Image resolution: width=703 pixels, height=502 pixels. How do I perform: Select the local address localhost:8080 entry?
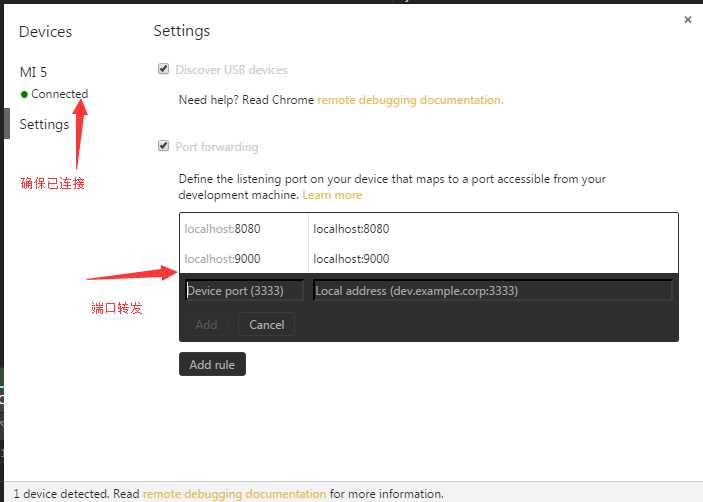tap(351, 229)
